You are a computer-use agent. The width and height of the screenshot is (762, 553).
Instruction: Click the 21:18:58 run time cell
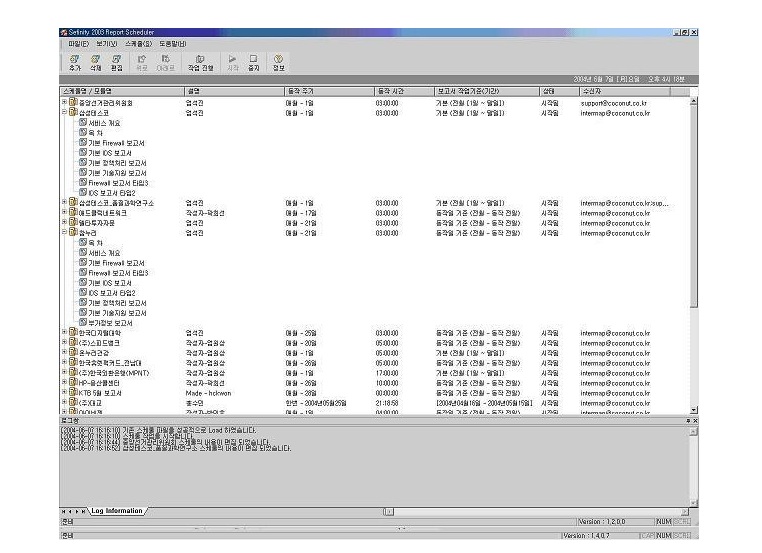point(387,403)
